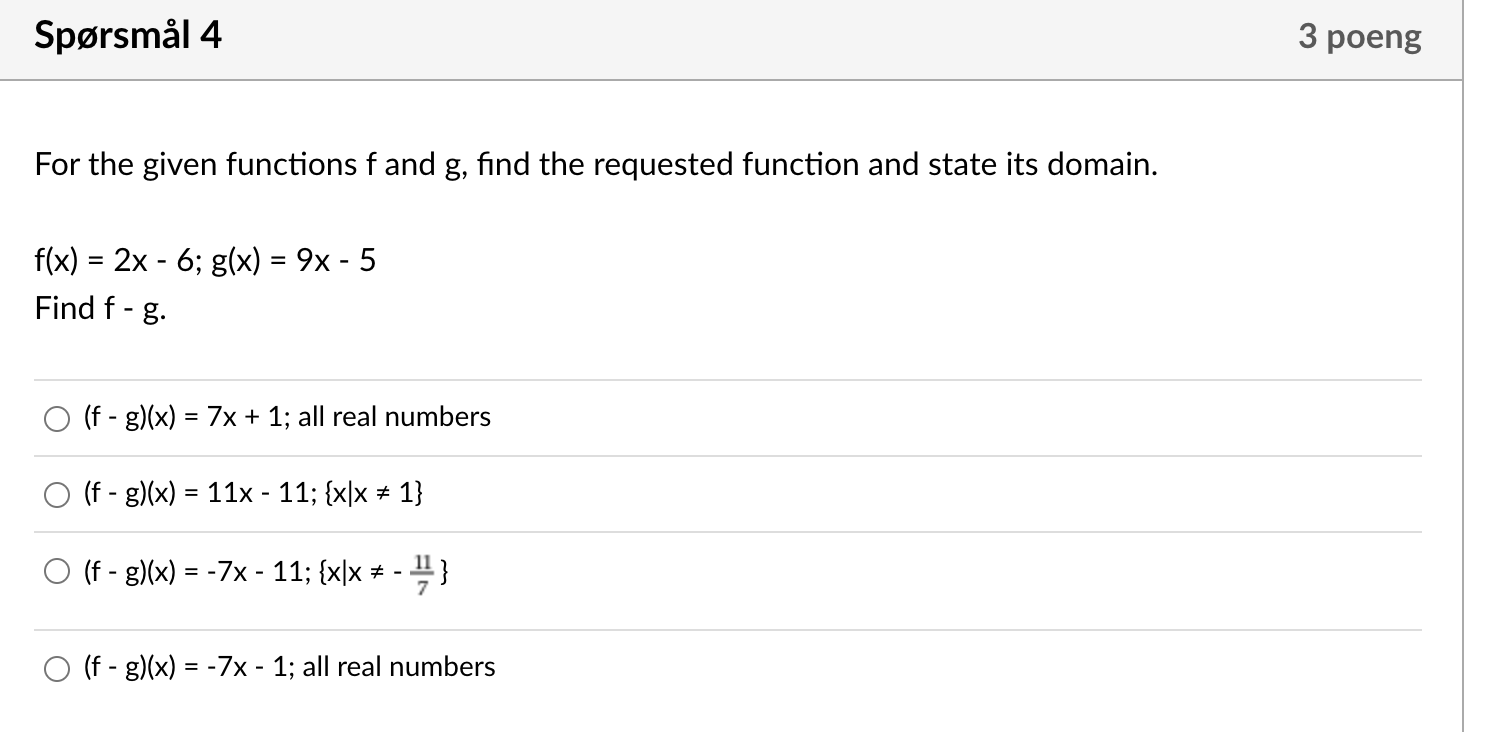
Task: Click the second radio button
Action: [x=57, y=494]
